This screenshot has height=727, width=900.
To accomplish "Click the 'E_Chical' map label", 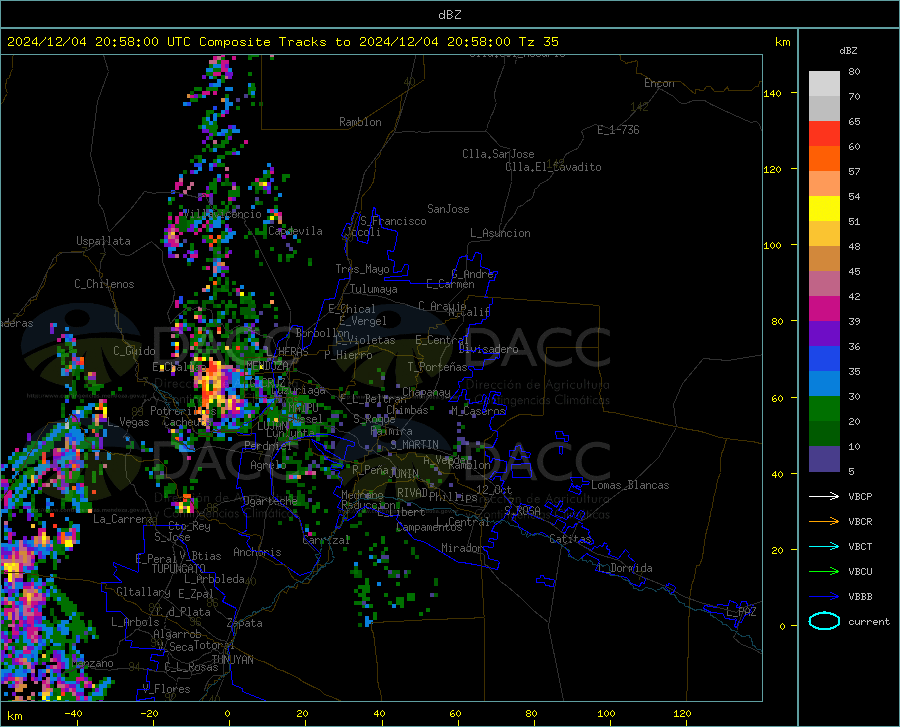I will (x=352, y=309).
